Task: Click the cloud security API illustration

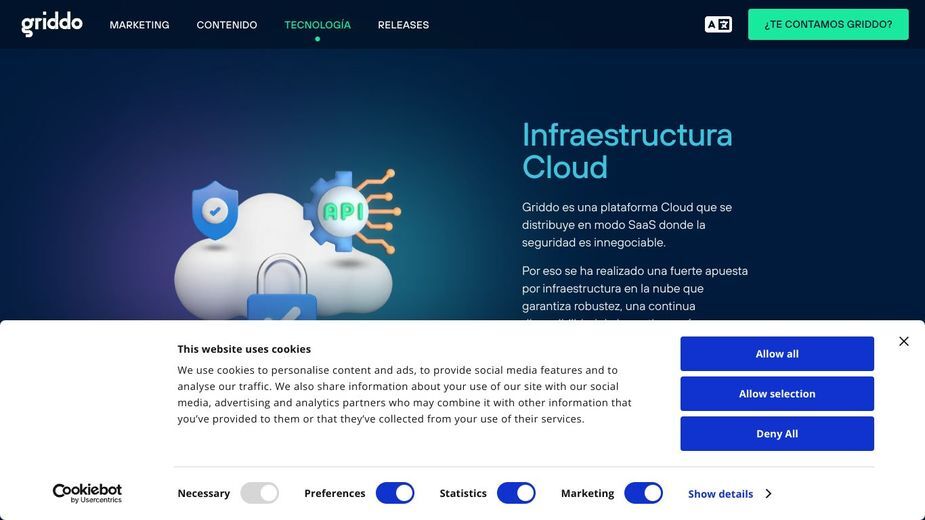Action: pos(287,245)
